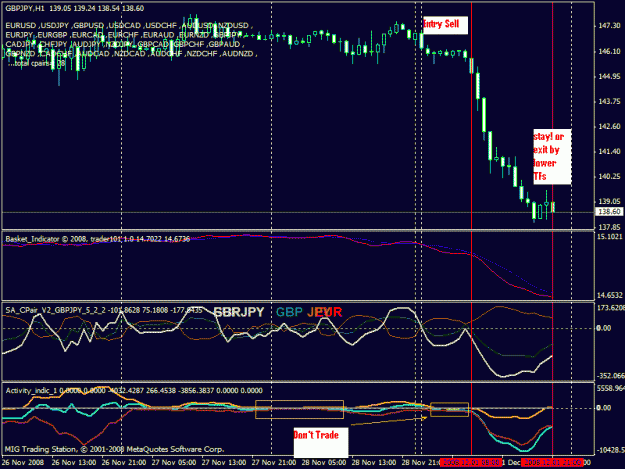Click the 140.25 price scale label

click(x=609, y=177)
